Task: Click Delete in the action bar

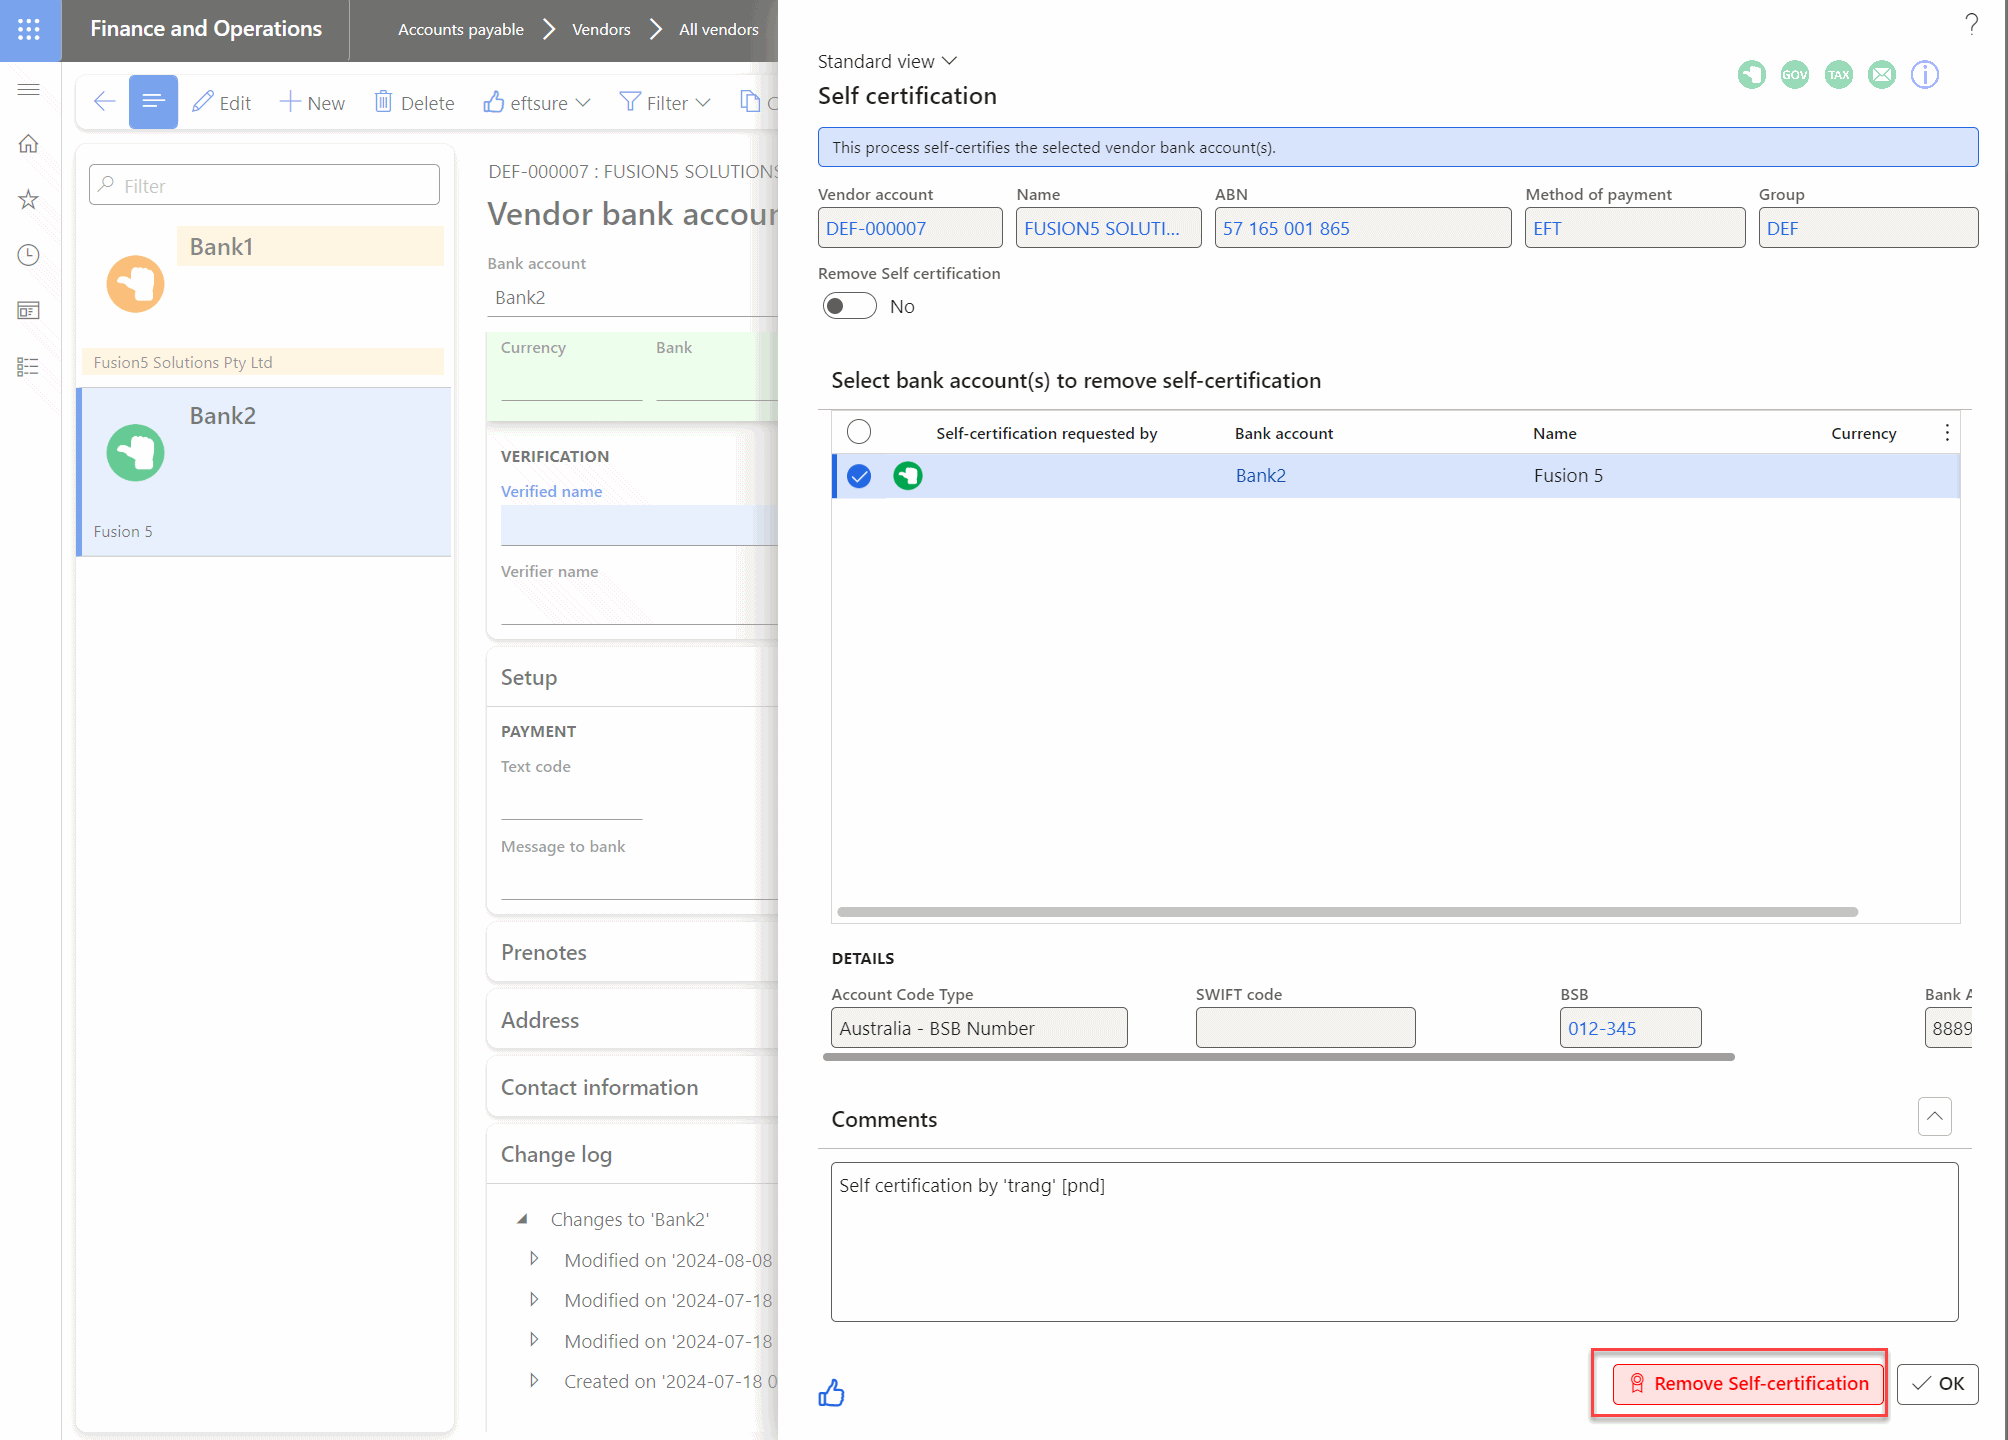Action: click(x=414, y=102)
